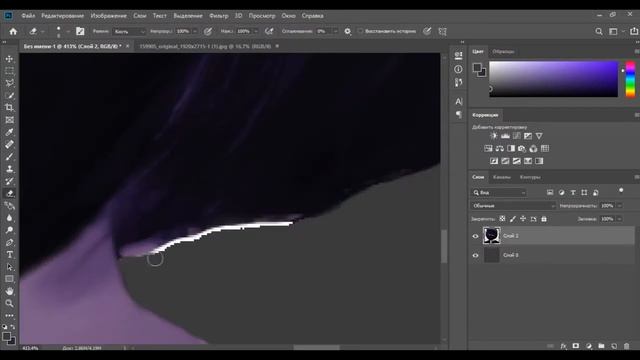Open the Файл menu
This screenshot has height=360, width=640.
[28, 16]
